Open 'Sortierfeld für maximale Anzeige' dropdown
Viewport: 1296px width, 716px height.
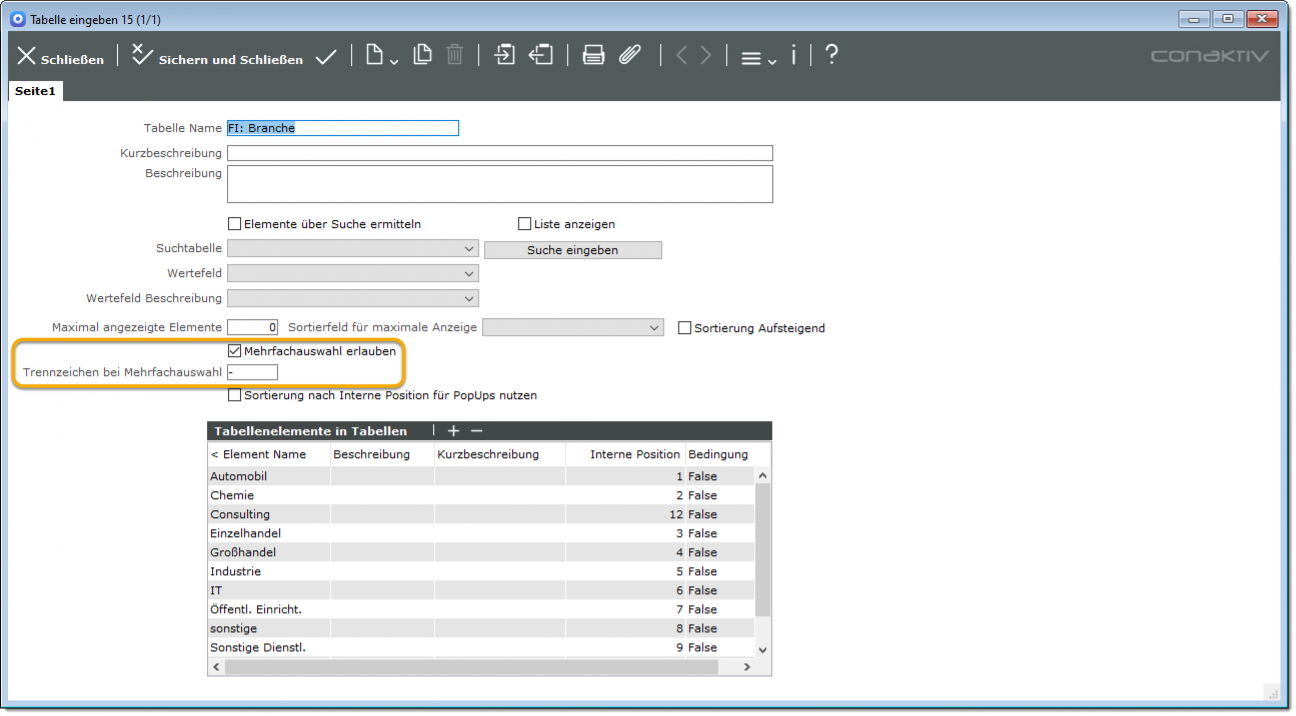tap(573, 328)
